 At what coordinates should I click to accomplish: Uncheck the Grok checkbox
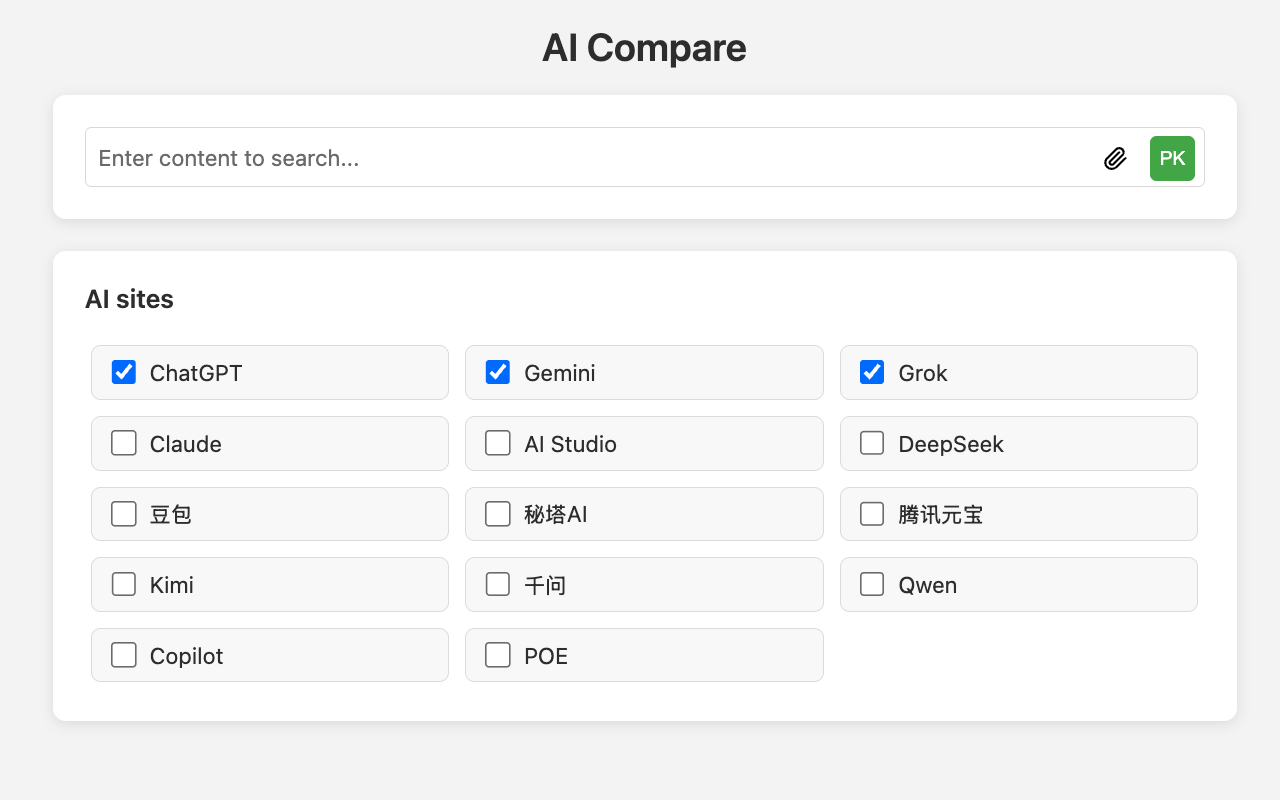872,372
